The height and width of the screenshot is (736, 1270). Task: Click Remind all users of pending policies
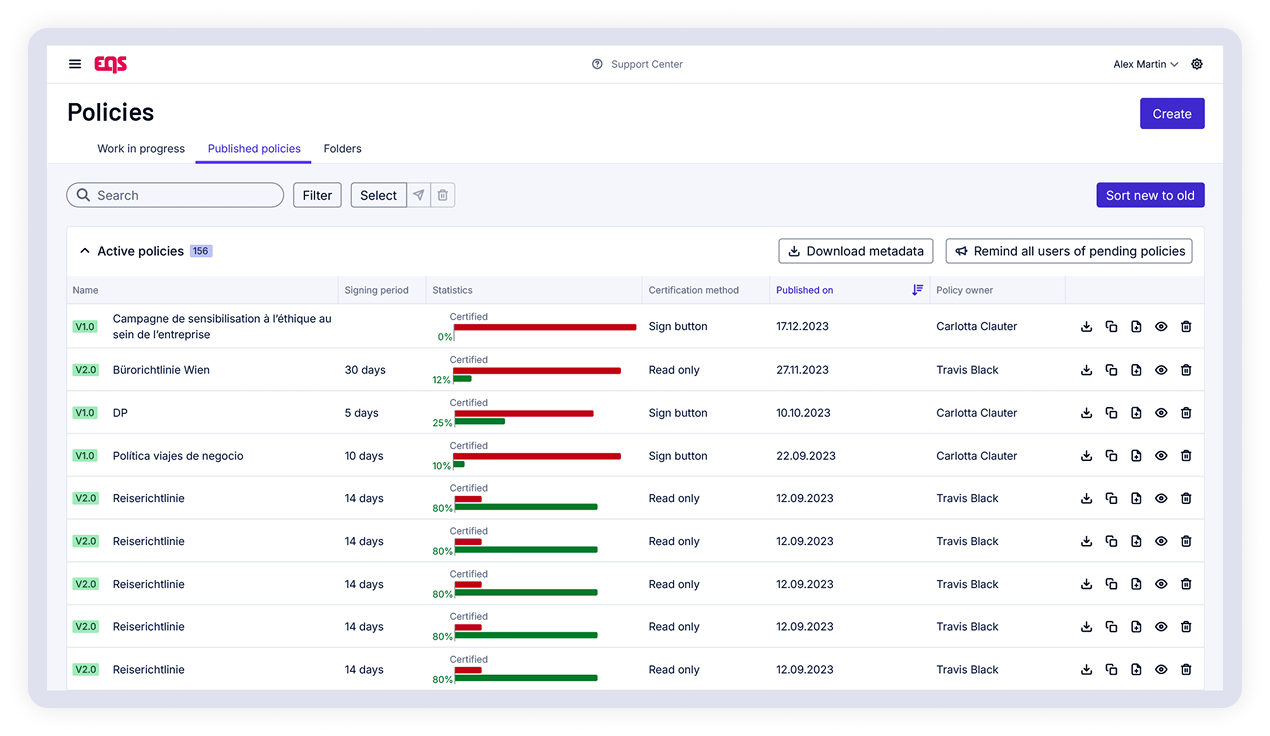click(1068, 251)
